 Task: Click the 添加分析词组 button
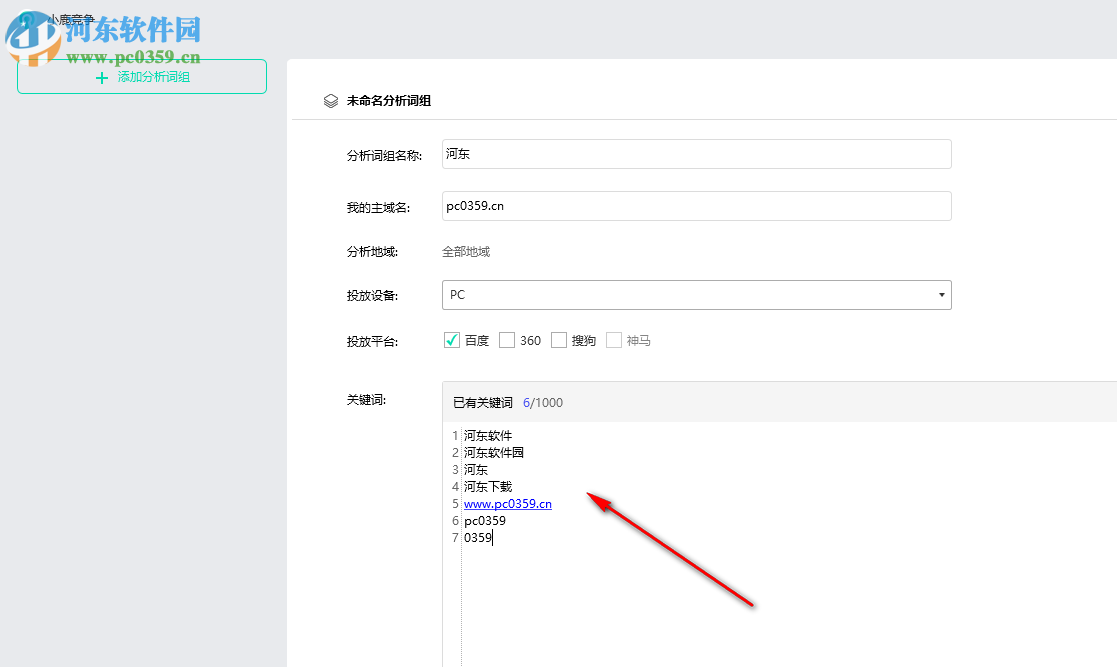point(140,76)
